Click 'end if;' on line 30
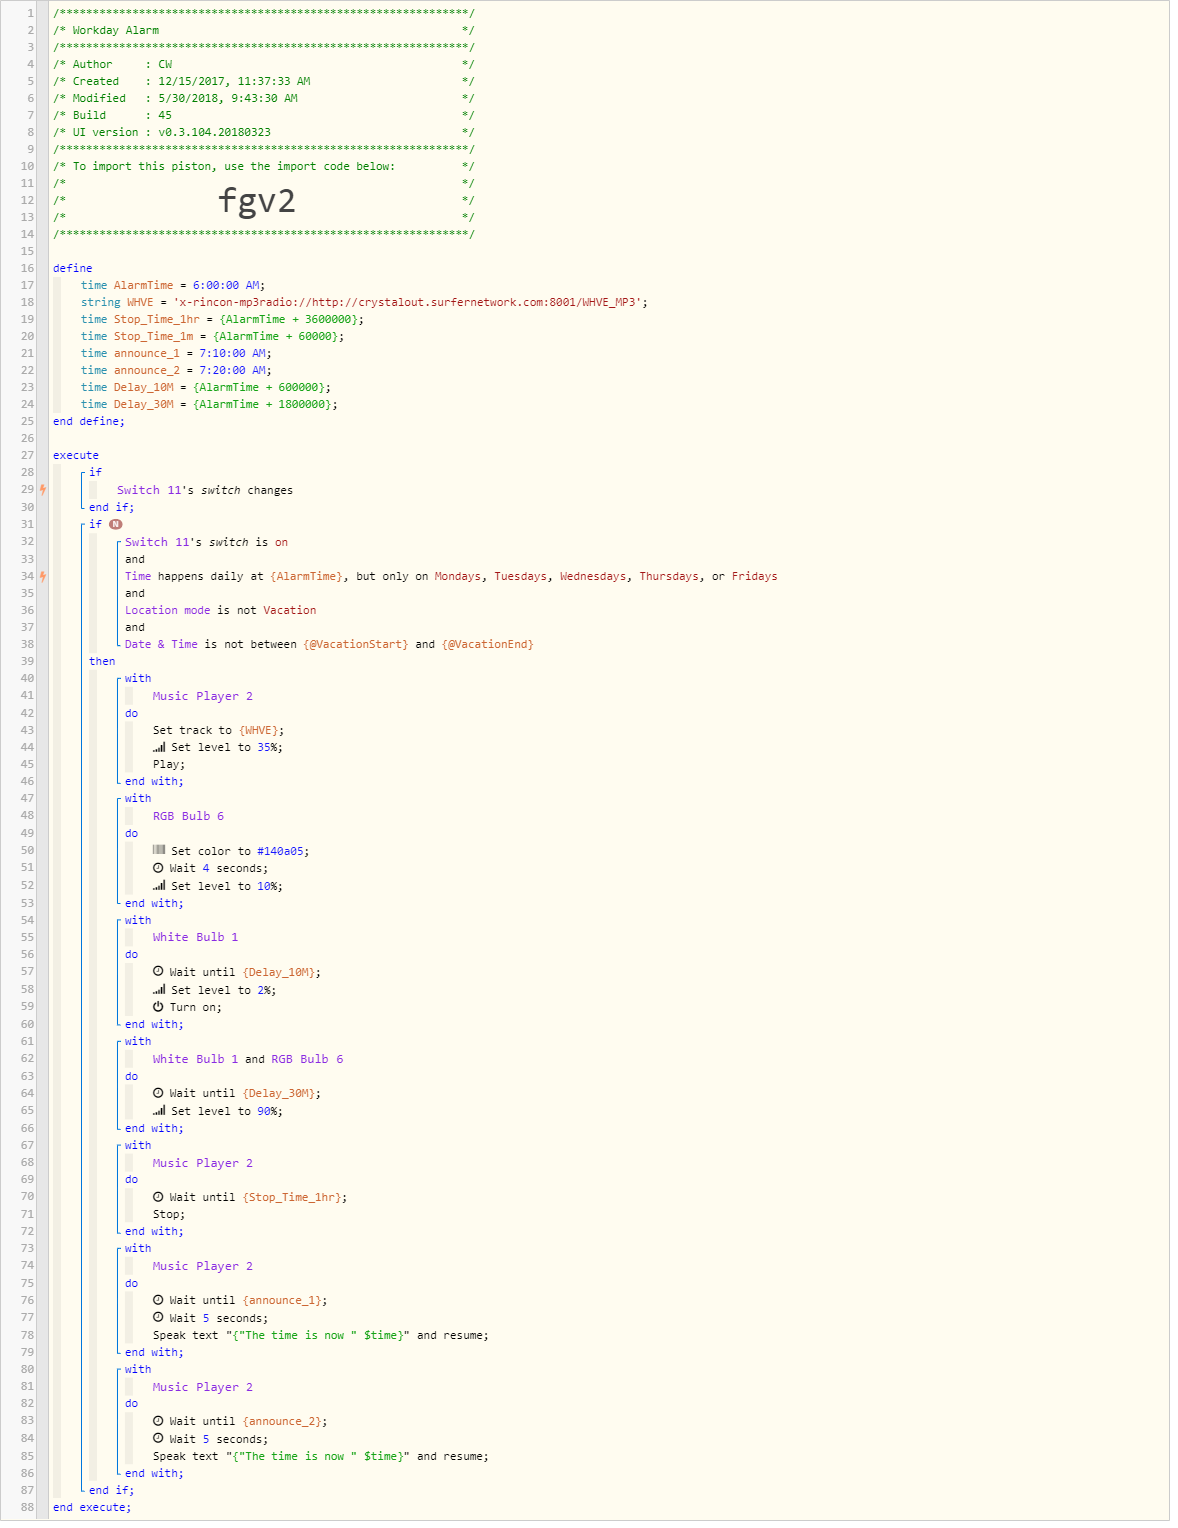Image resolution: width=1178 pixels, height=1528 pixels. pos(111,507)
